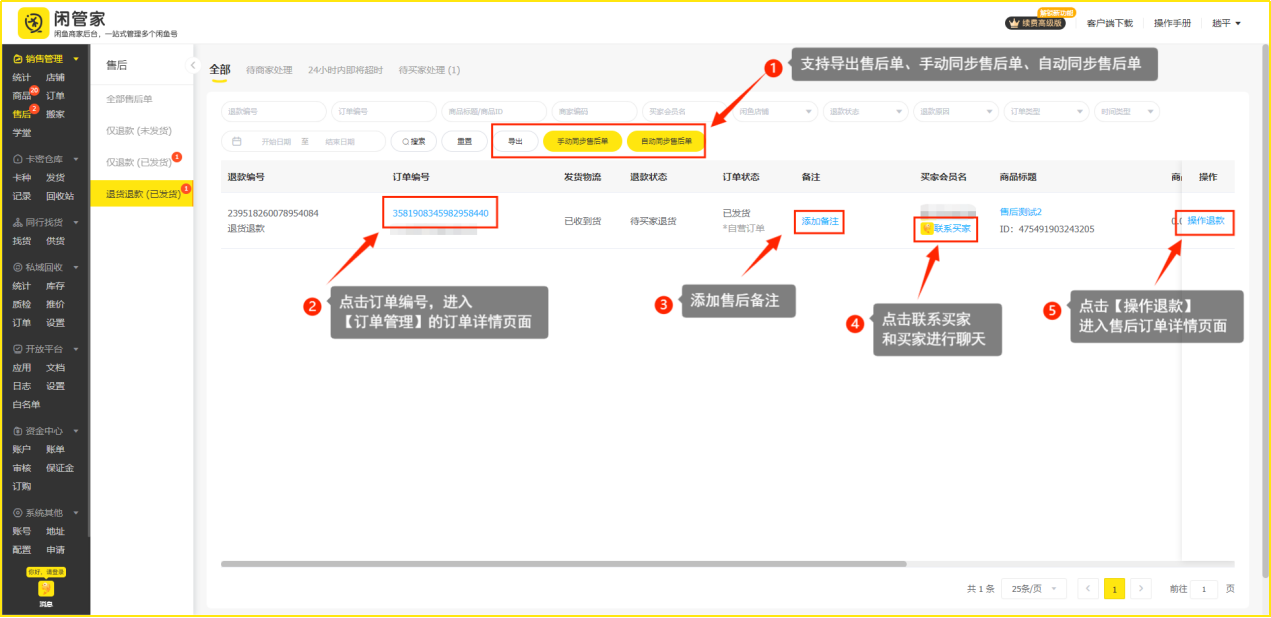Collapse the 销售管理 sidebar section
Screen dimensions: 1271x618
click(x=75, y=59)
